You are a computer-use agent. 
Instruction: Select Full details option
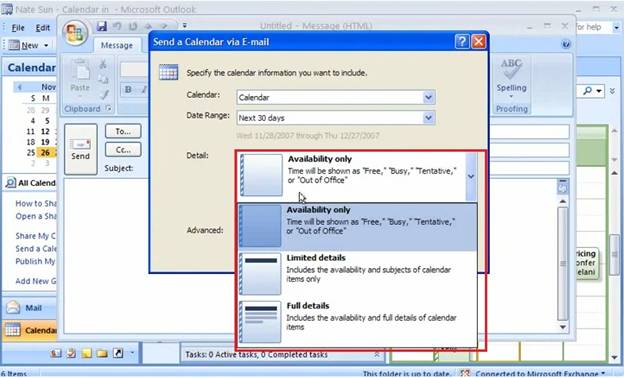tap(358, 322)
